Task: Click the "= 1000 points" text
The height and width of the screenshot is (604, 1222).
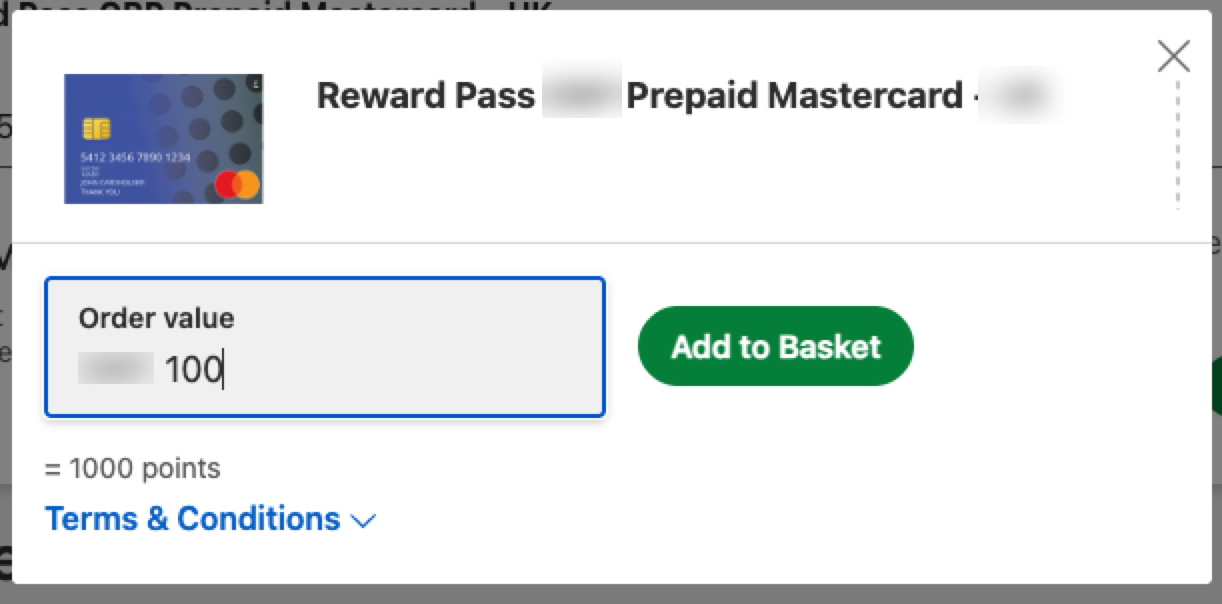Action: [133, 468]
